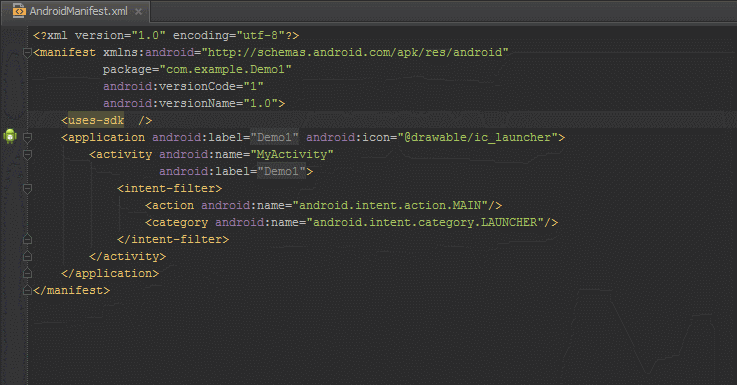Click the @drawable/ic_launcher icon reference

click(x=478, y=137)
